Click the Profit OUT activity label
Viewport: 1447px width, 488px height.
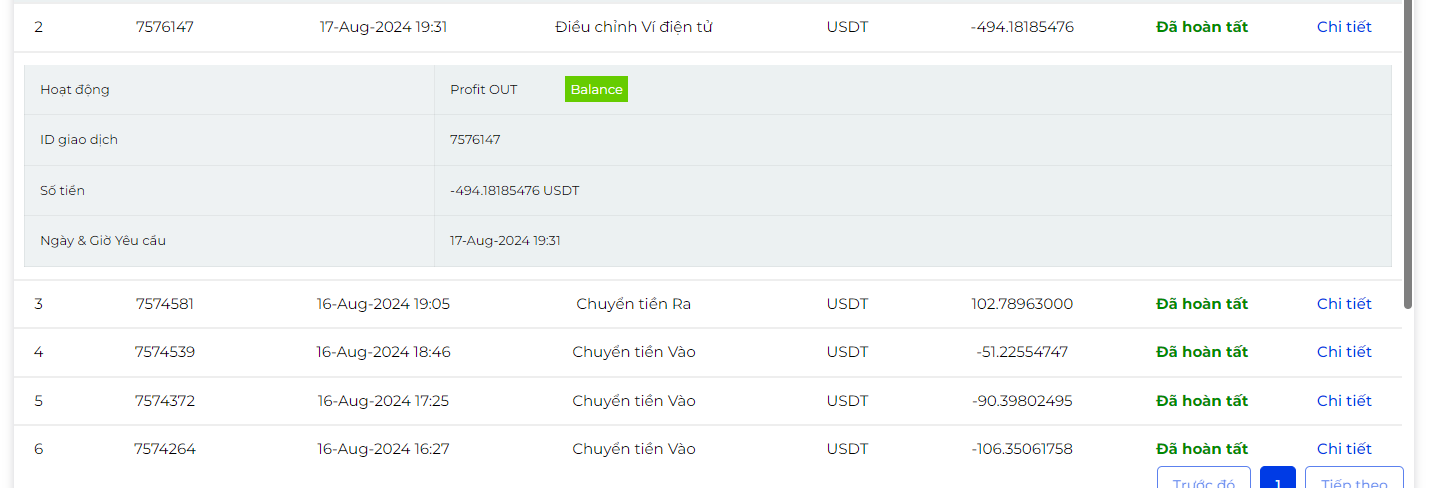[x=484, y=90]
